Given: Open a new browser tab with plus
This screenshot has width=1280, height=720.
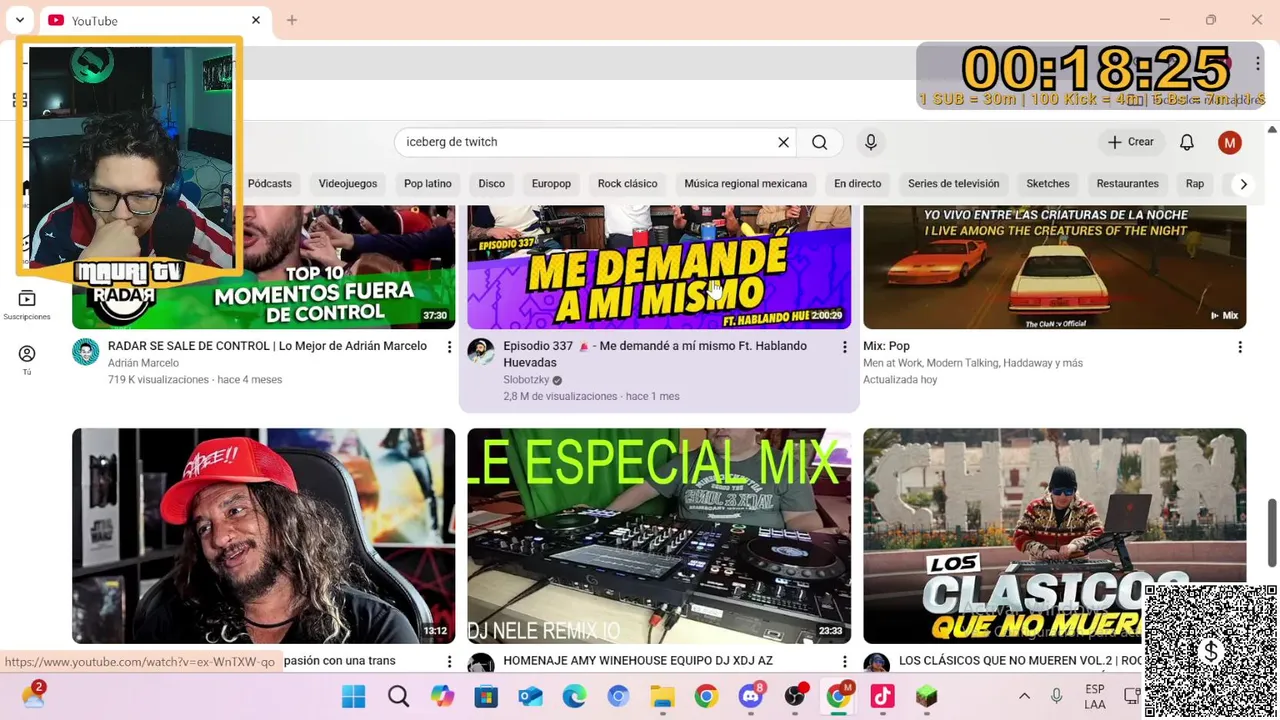Looking at the screenshot, I should (x=292, y=20).
